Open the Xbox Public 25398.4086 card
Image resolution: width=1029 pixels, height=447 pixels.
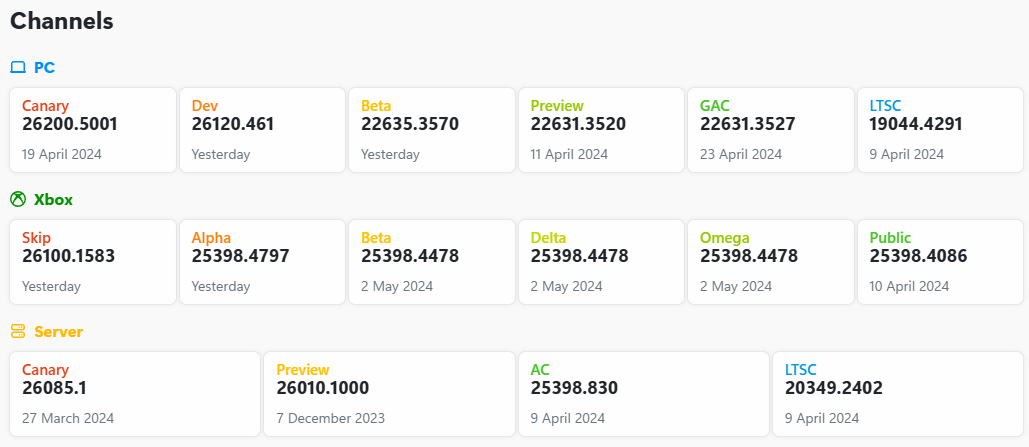tap(940, 262)
